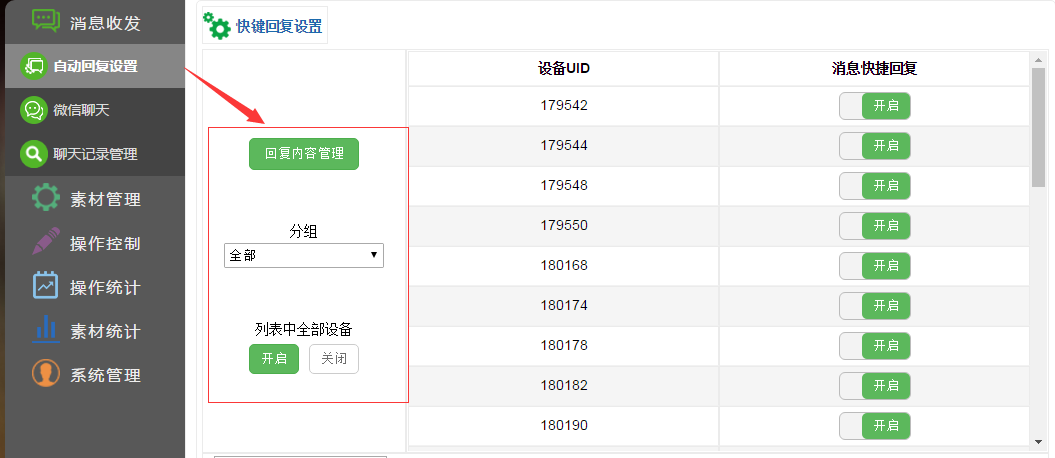Image resolution: width=1055 pixels, height=458 pixels.
Task: Click device UID 180182
Action: [x=564, y=385]
